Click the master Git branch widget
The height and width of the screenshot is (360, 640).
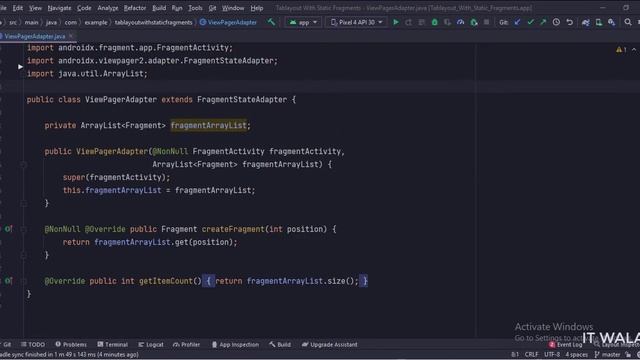[x=608, y=355]
